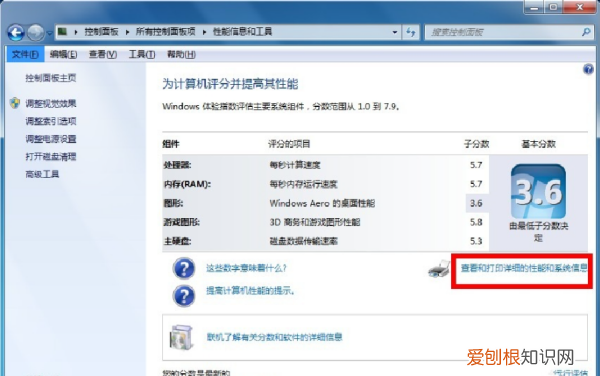Open the address bar history dropdown arrow
The height and width of the screenshot is (376, 600).
[395, 32]
